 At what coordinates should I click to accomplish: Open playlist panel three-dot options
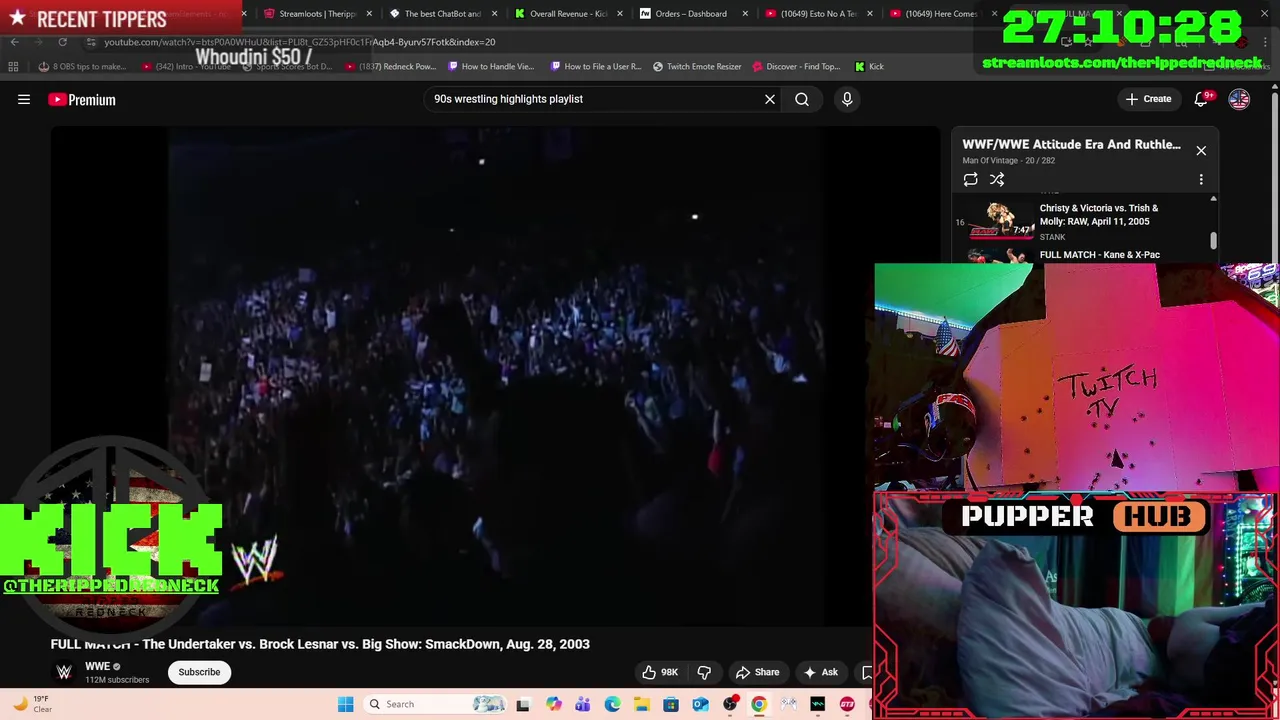click(x=1201, y=179)
